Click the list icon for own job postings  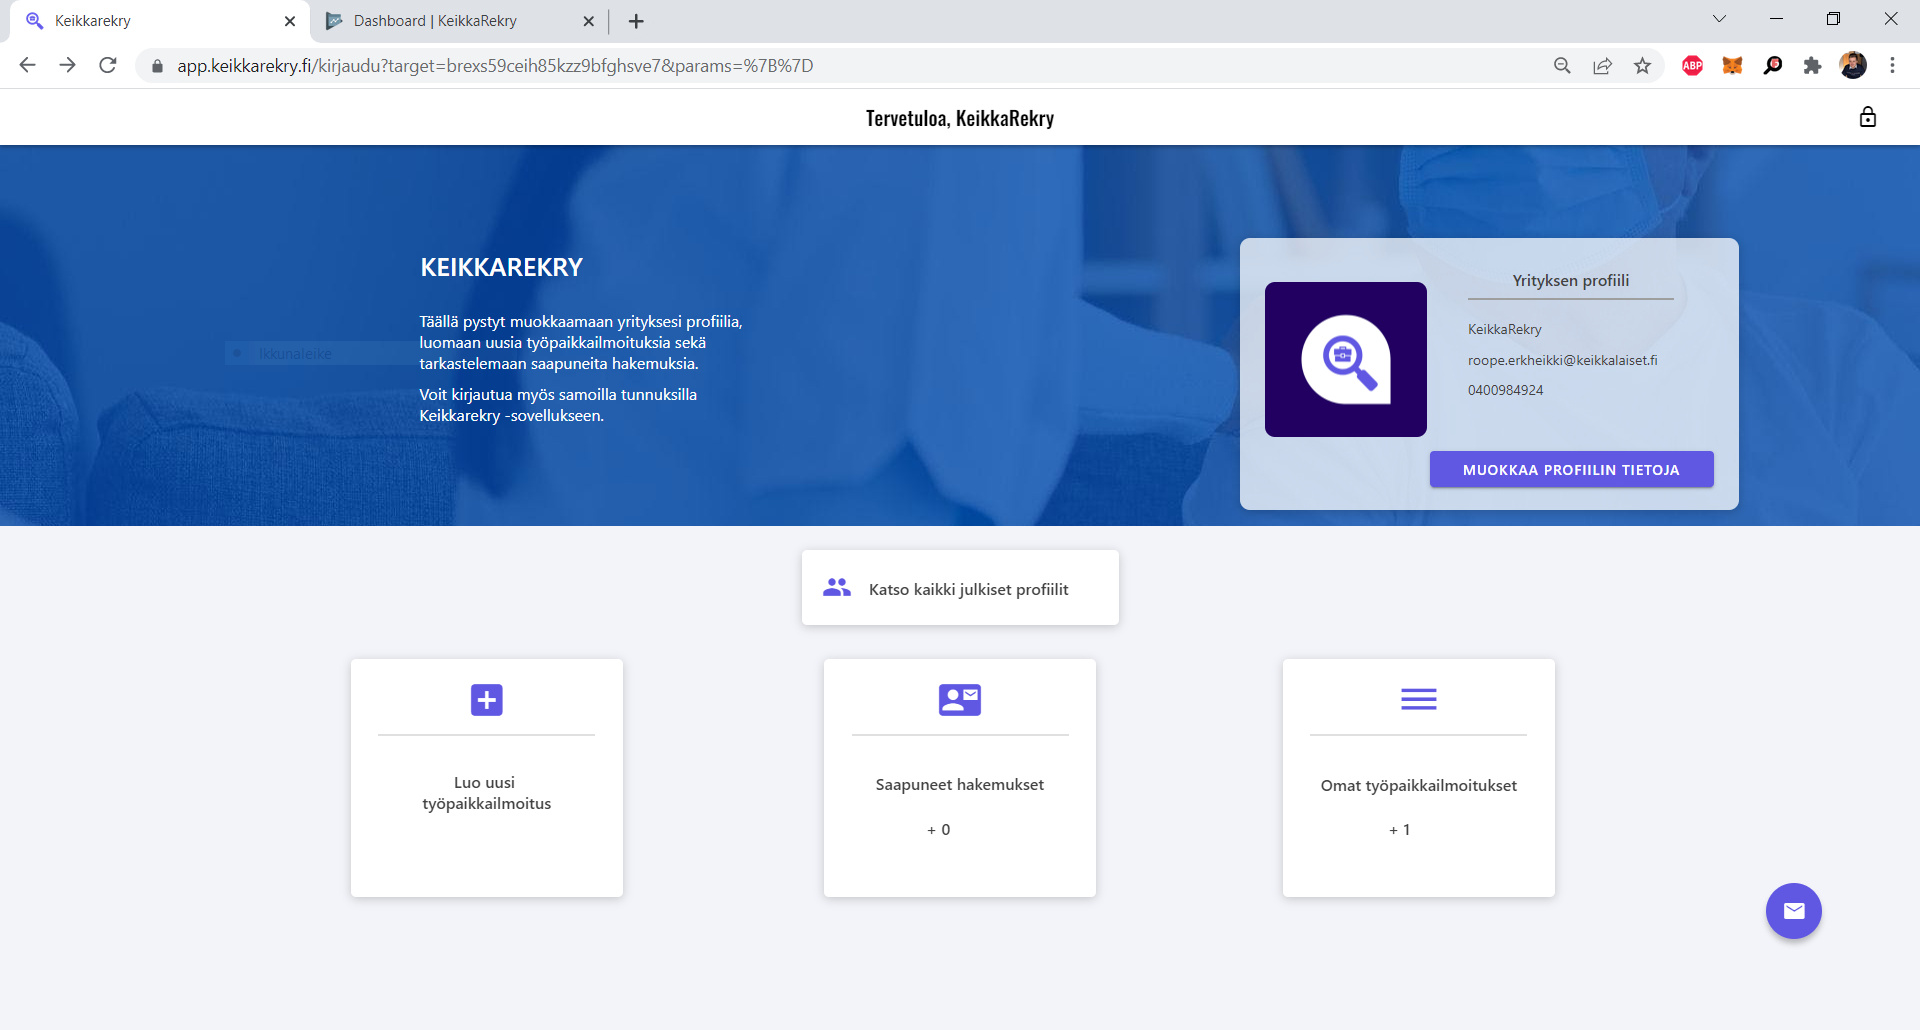[x=1418, y=700]
